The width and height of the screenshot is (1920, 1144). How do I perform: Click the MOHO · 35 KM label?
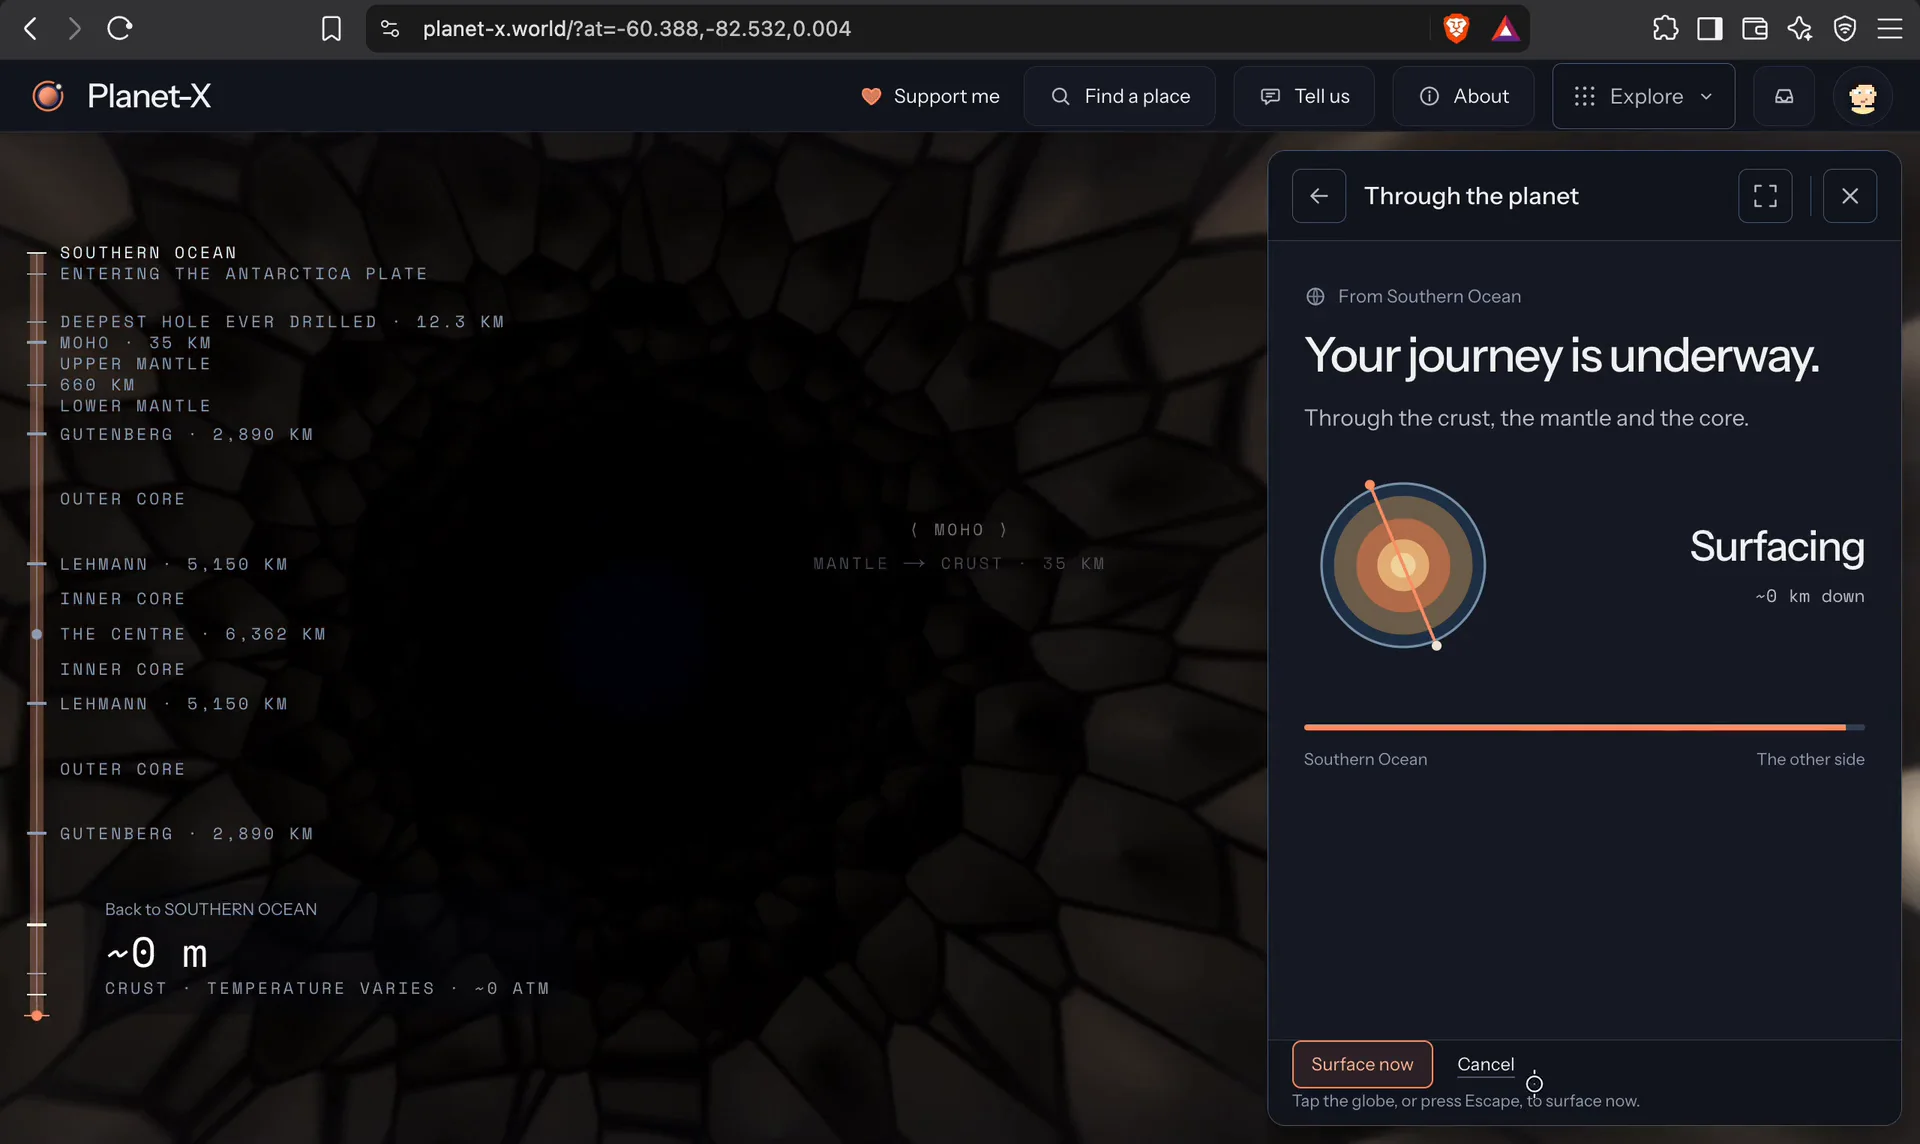(x=135, y=343)
